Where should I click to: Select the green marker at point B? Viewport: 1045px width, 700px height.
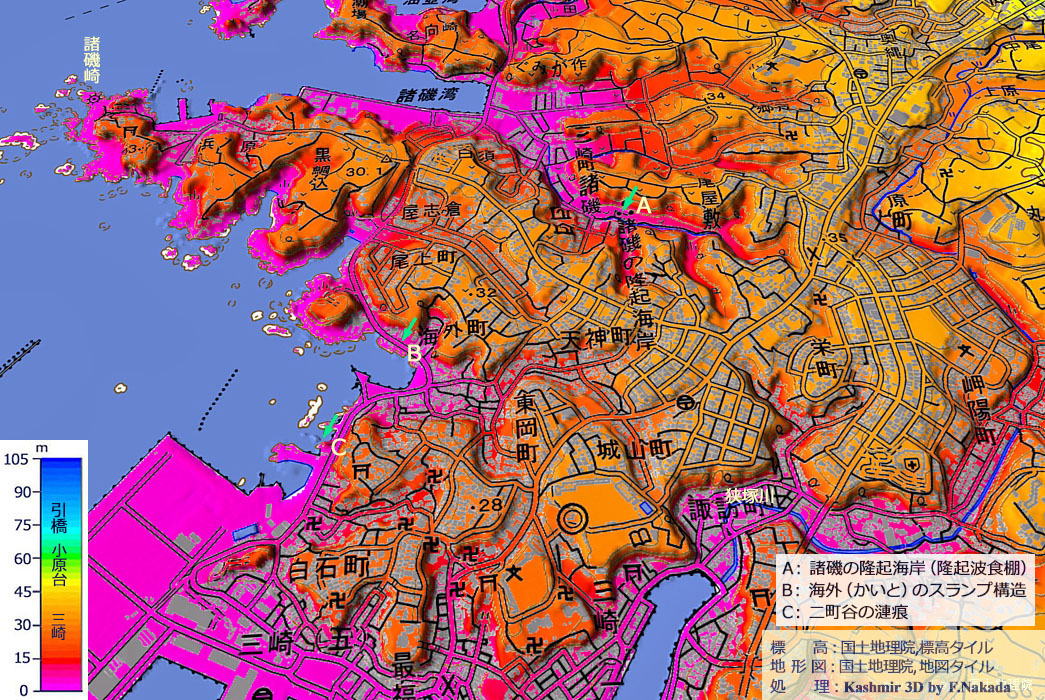pos(410,328)
